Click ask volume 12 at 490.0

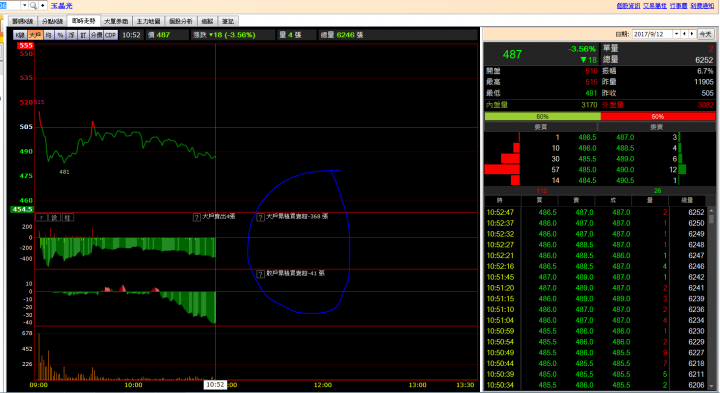(x=673, y=170)
